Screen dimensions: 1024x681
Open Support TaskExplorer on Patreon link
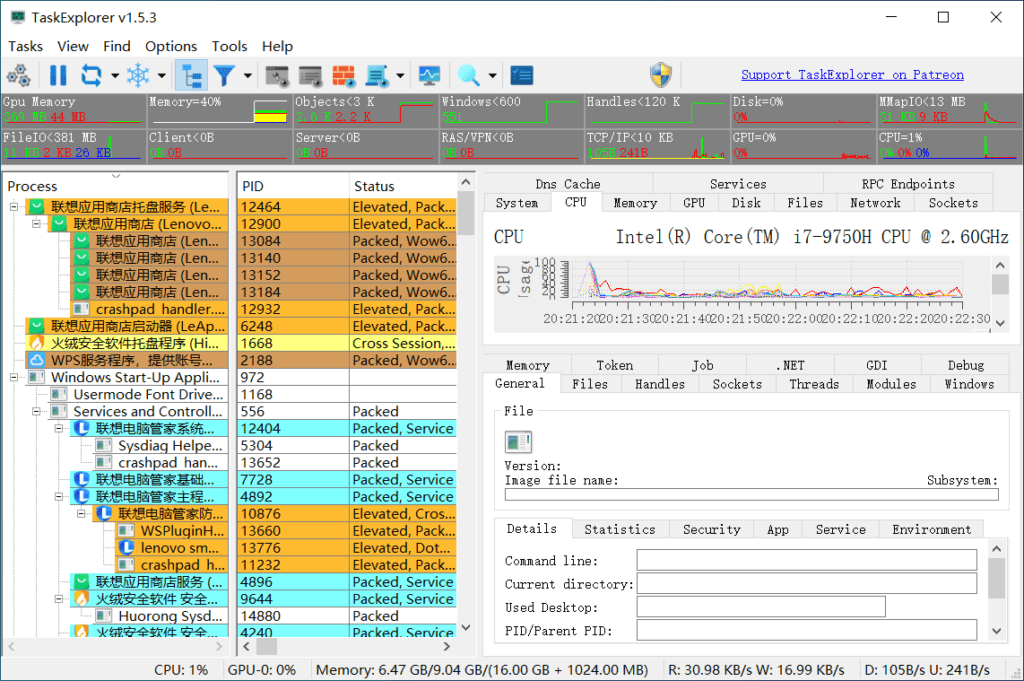[x=852, y=74]
